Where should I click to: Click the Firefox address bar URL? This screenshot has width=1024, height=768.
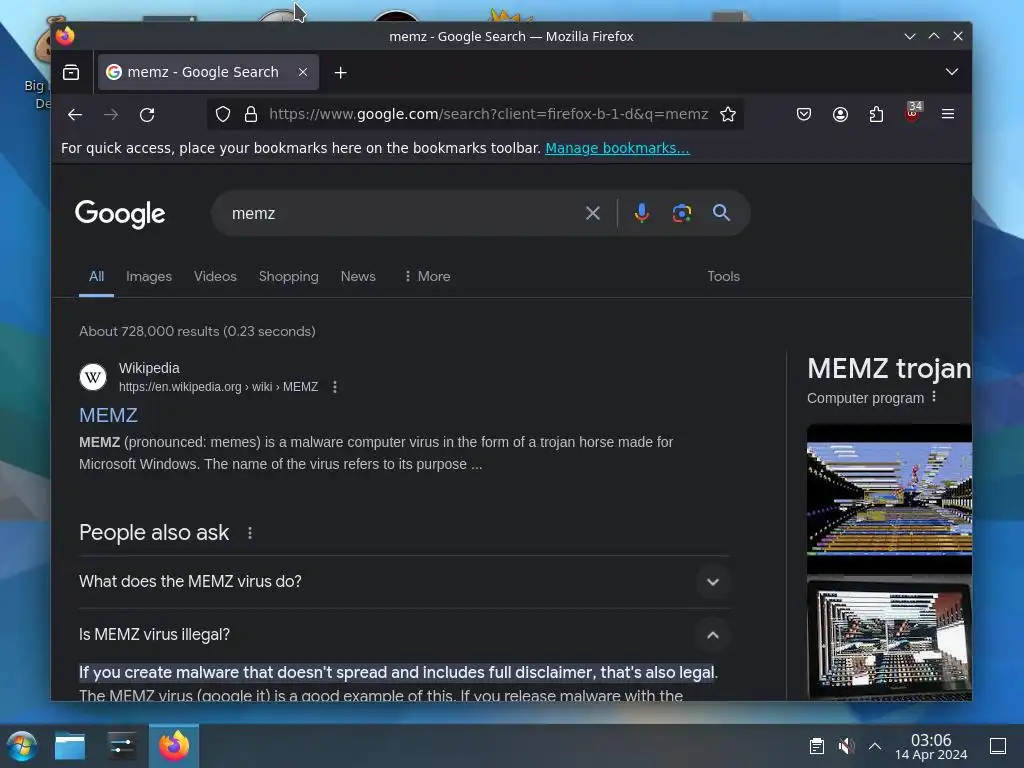pyautogui.click(x=488, y=114)
